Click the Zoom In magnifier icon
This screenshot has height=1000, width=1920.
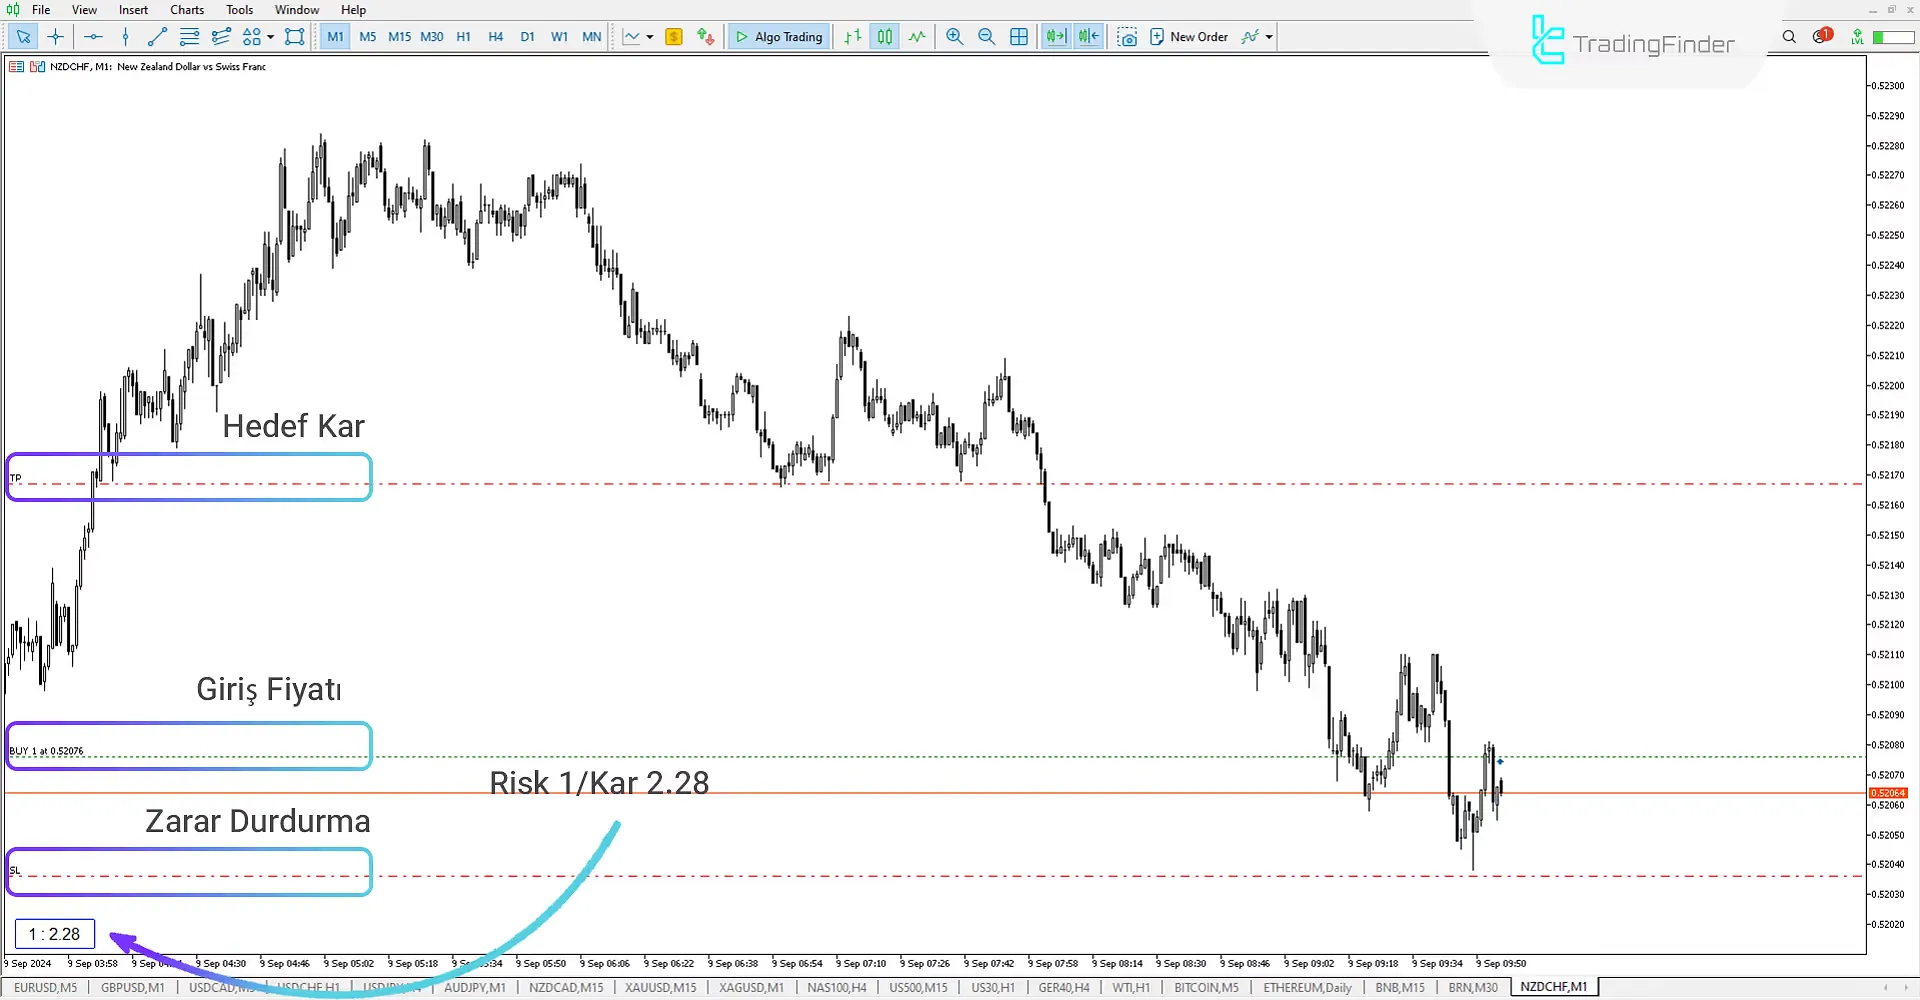coord(954,36)
